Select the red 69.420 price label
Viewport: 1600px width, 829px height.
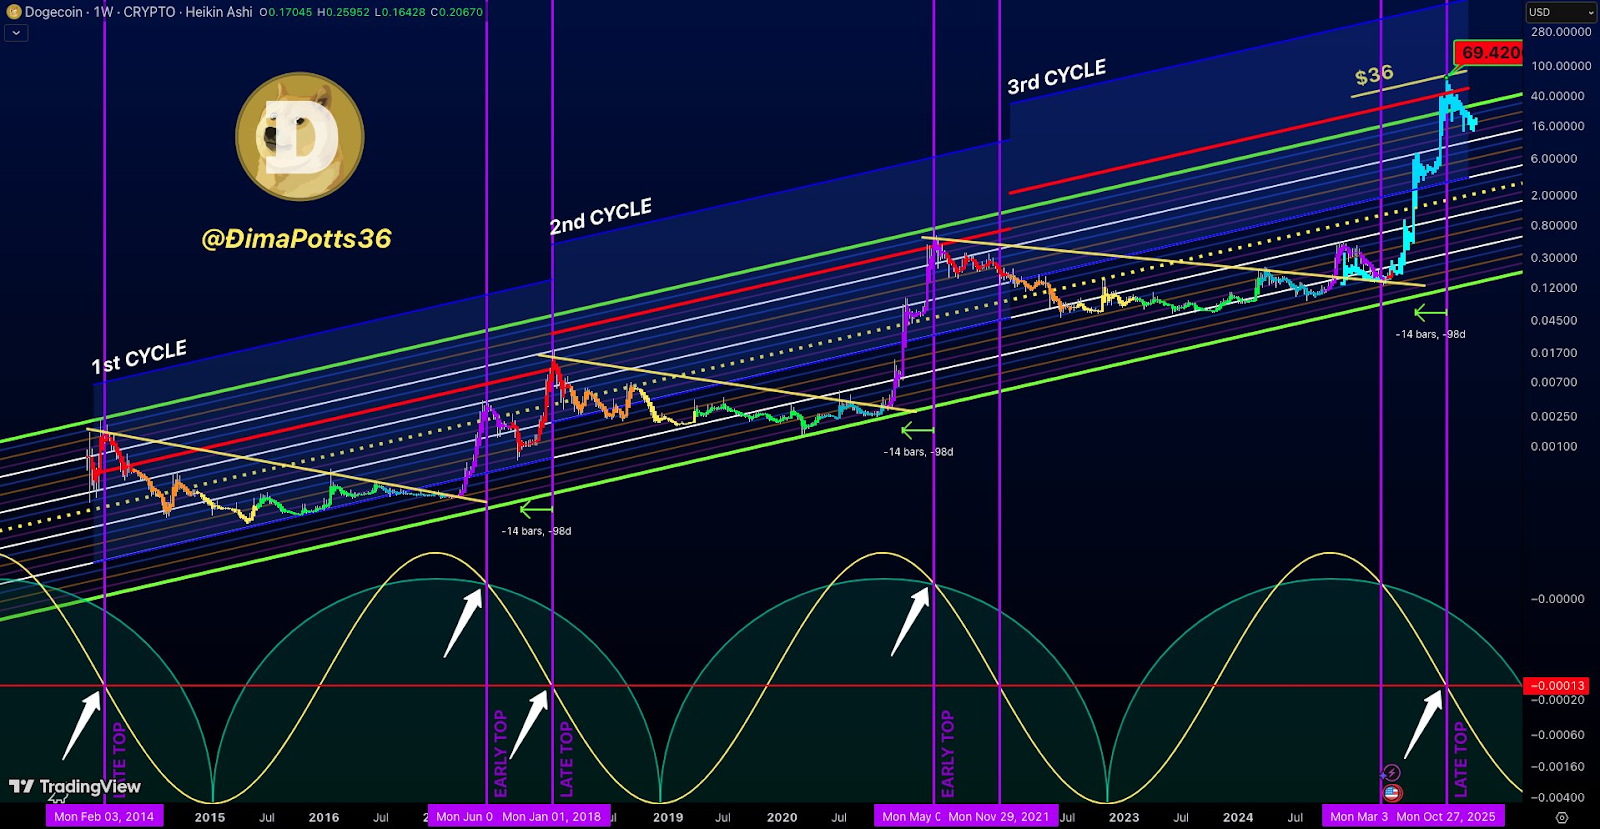(1489, 53)
